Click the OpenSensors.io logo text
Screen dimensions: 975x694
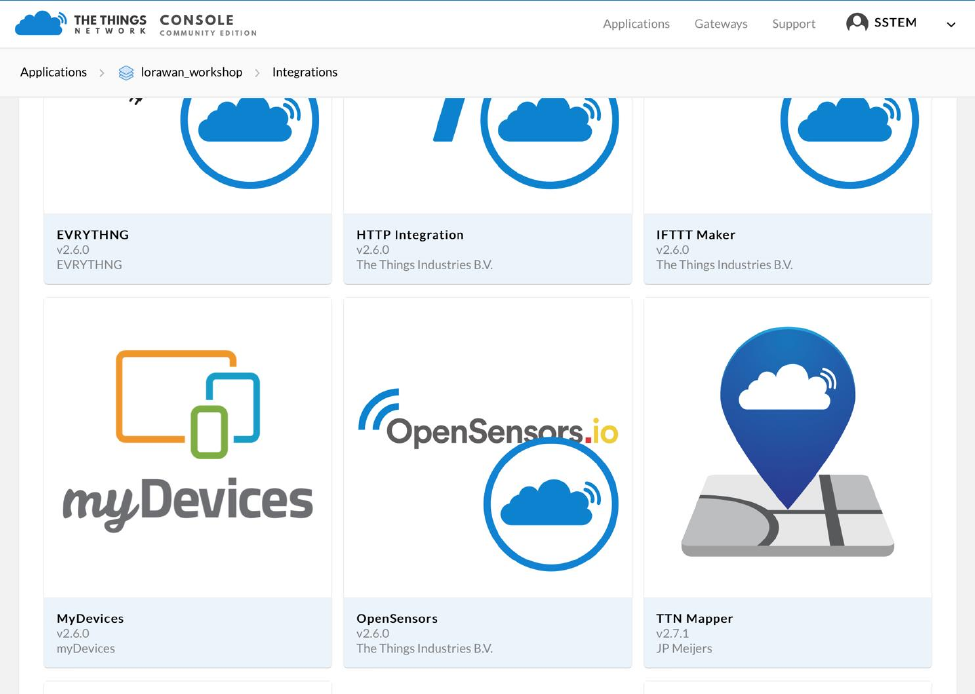488,420
